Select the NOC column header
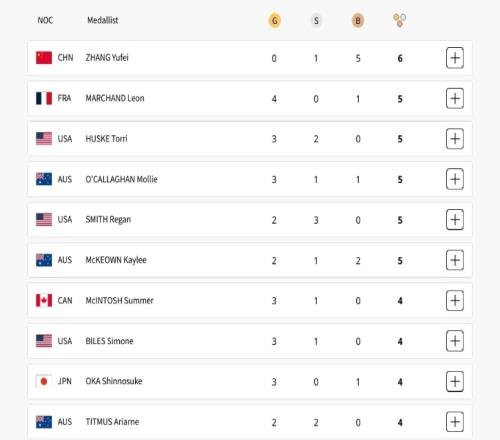The image size is (500, 440). point(45,20)
